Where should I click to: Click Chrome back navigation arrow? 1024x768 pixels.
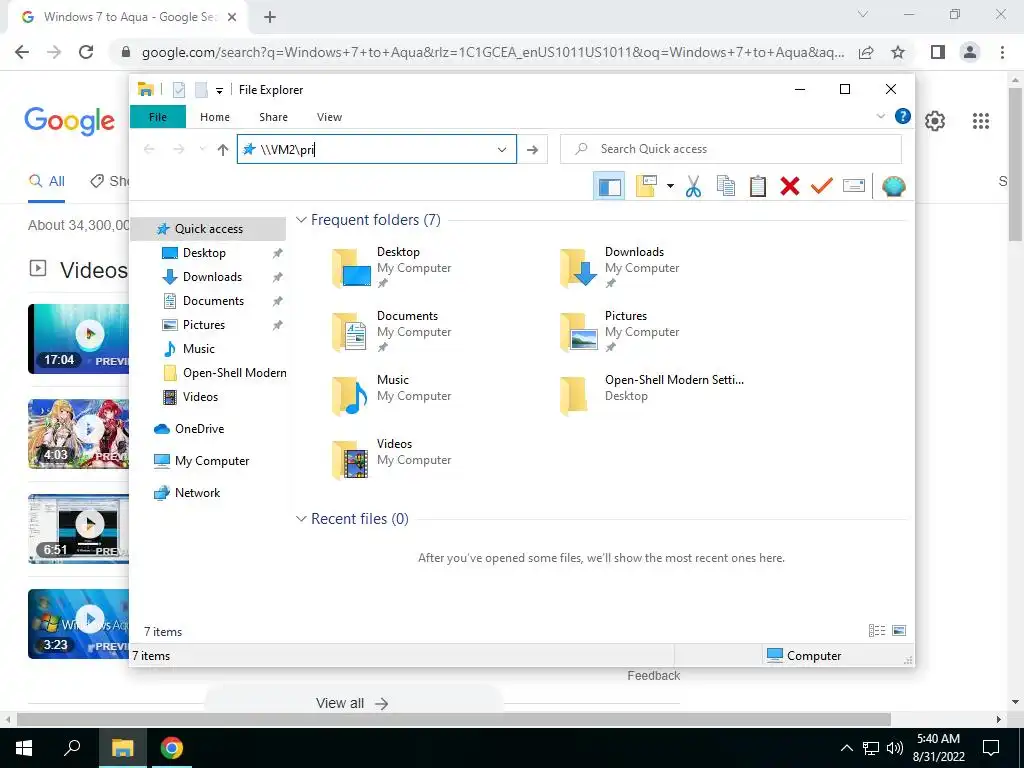[x=22, y=52]
